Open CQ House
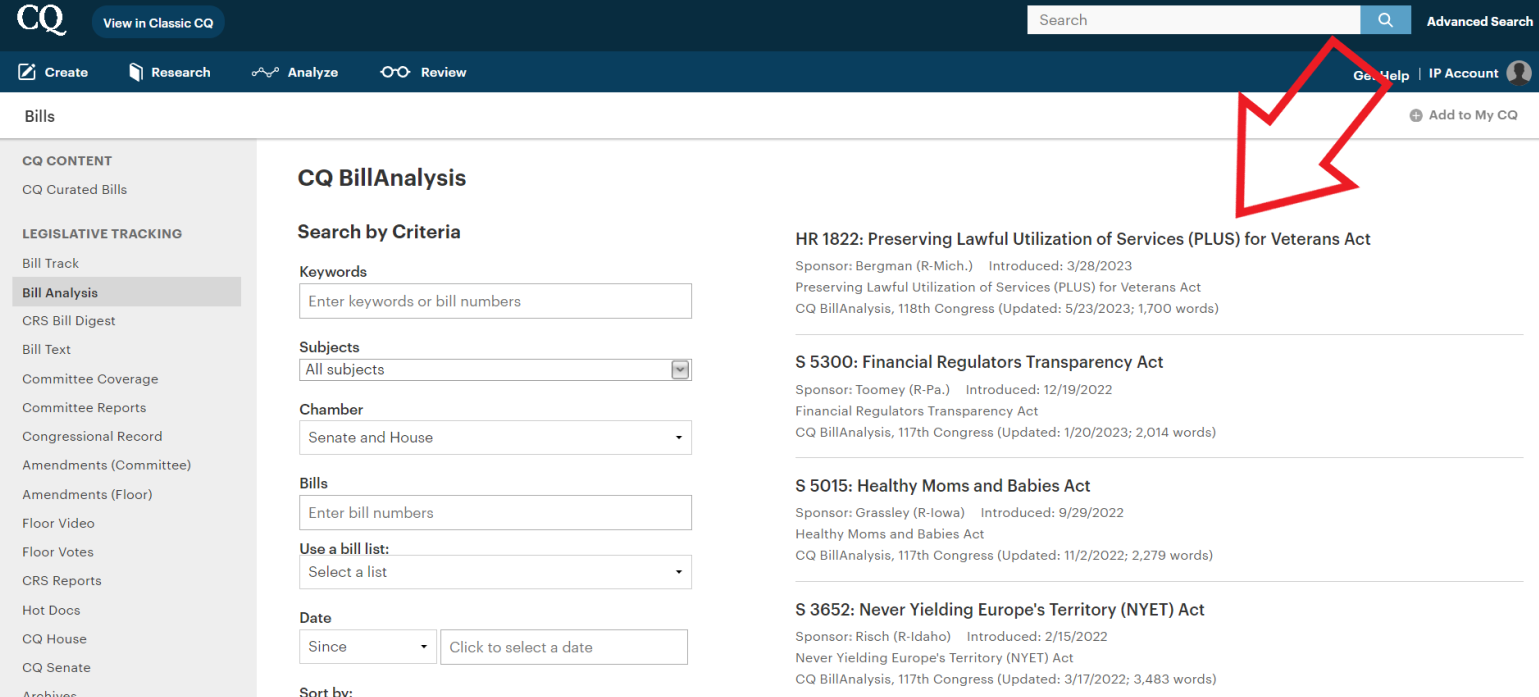The image size is (1539, 697). pos(54,639)
